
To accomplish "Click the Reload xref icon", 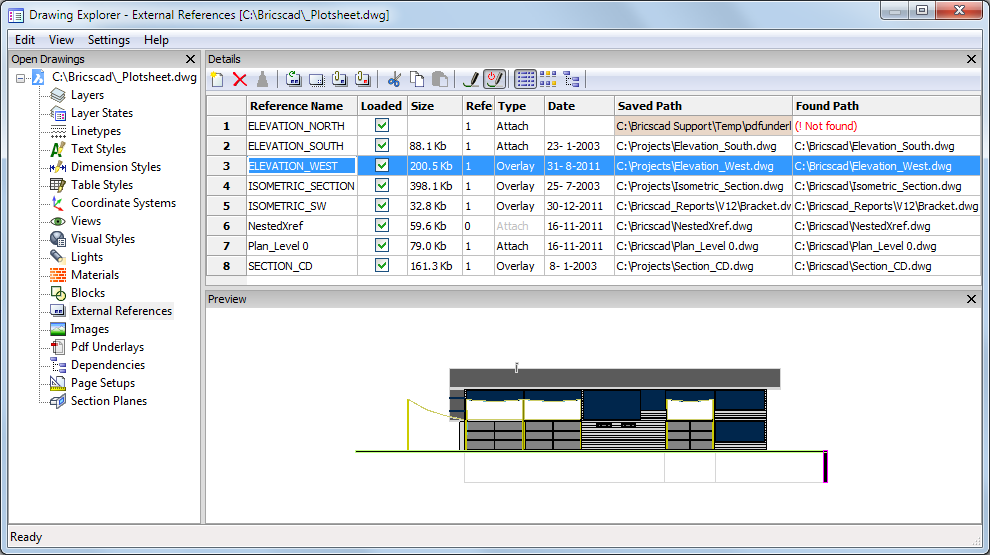I will (x=294, y=80).
